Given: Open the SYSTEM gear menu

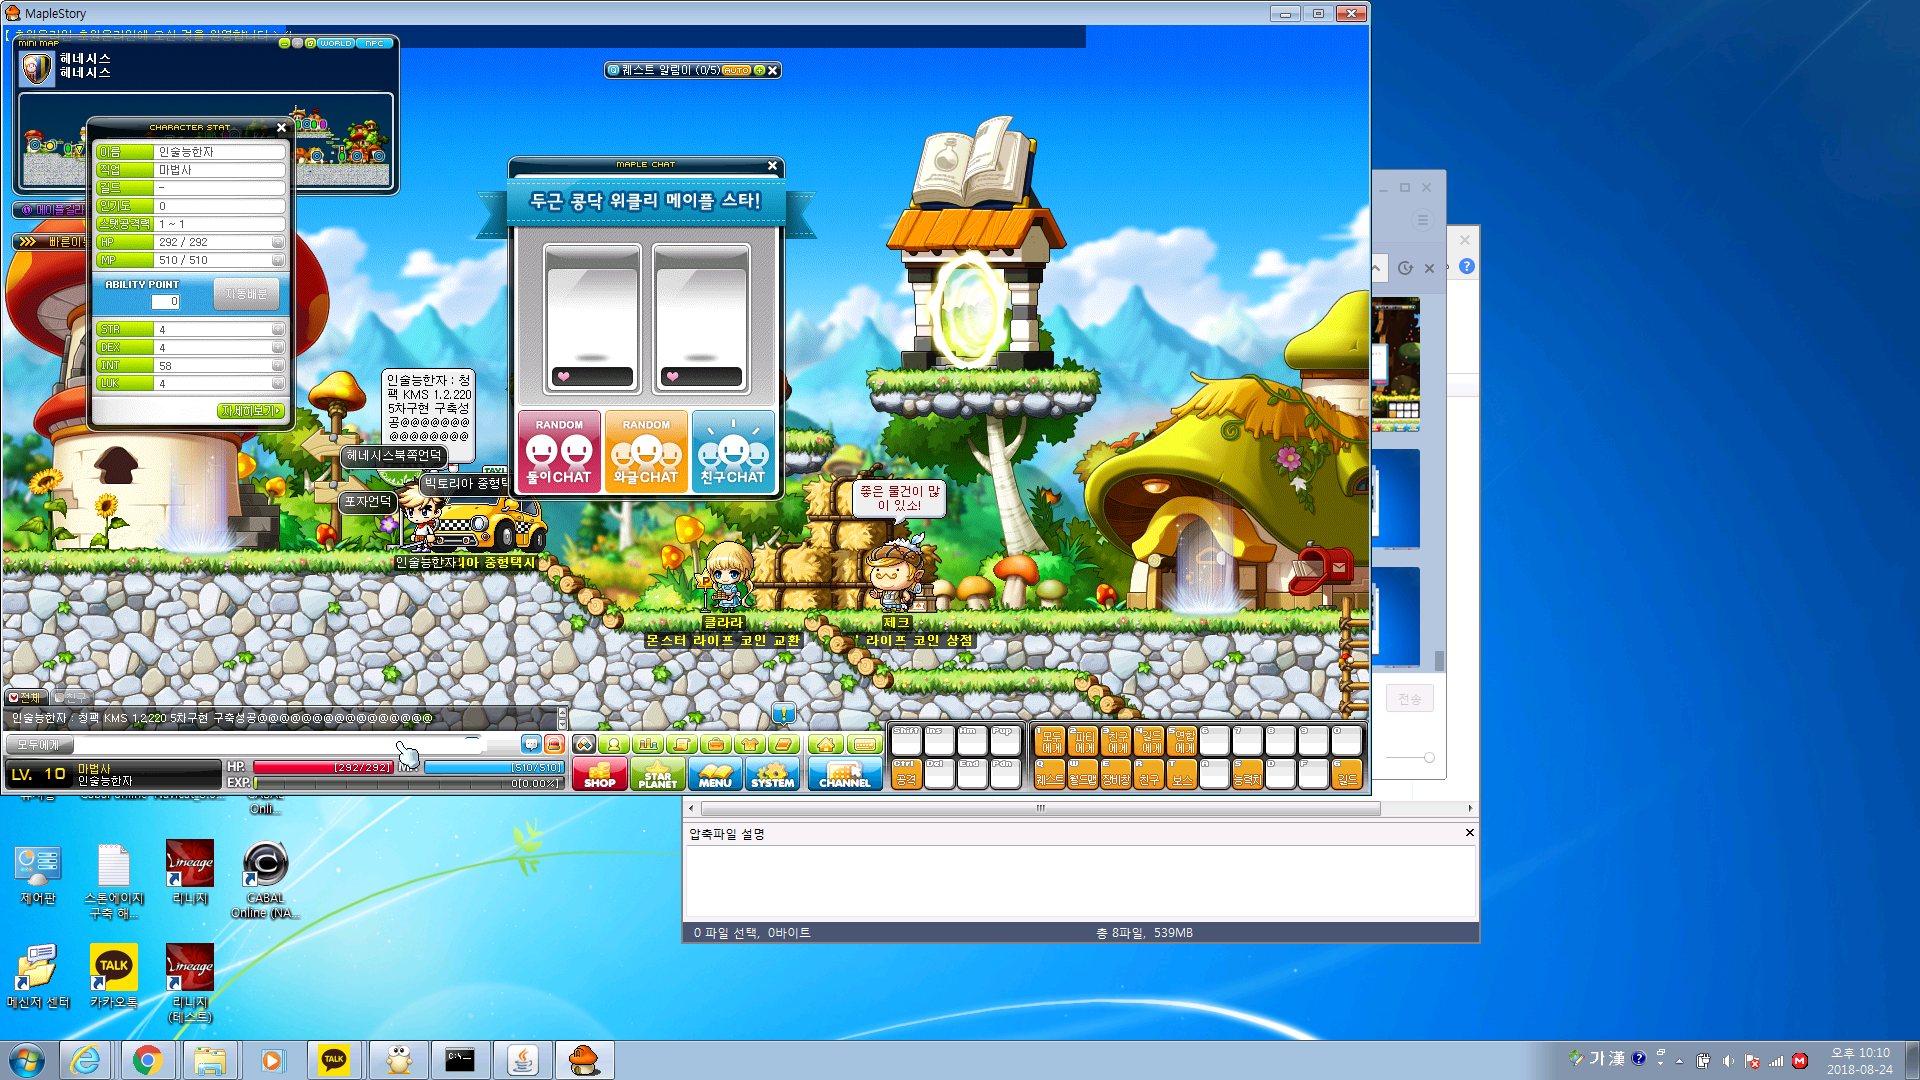Looking at the screenshot, I should (x=772, y=774).
